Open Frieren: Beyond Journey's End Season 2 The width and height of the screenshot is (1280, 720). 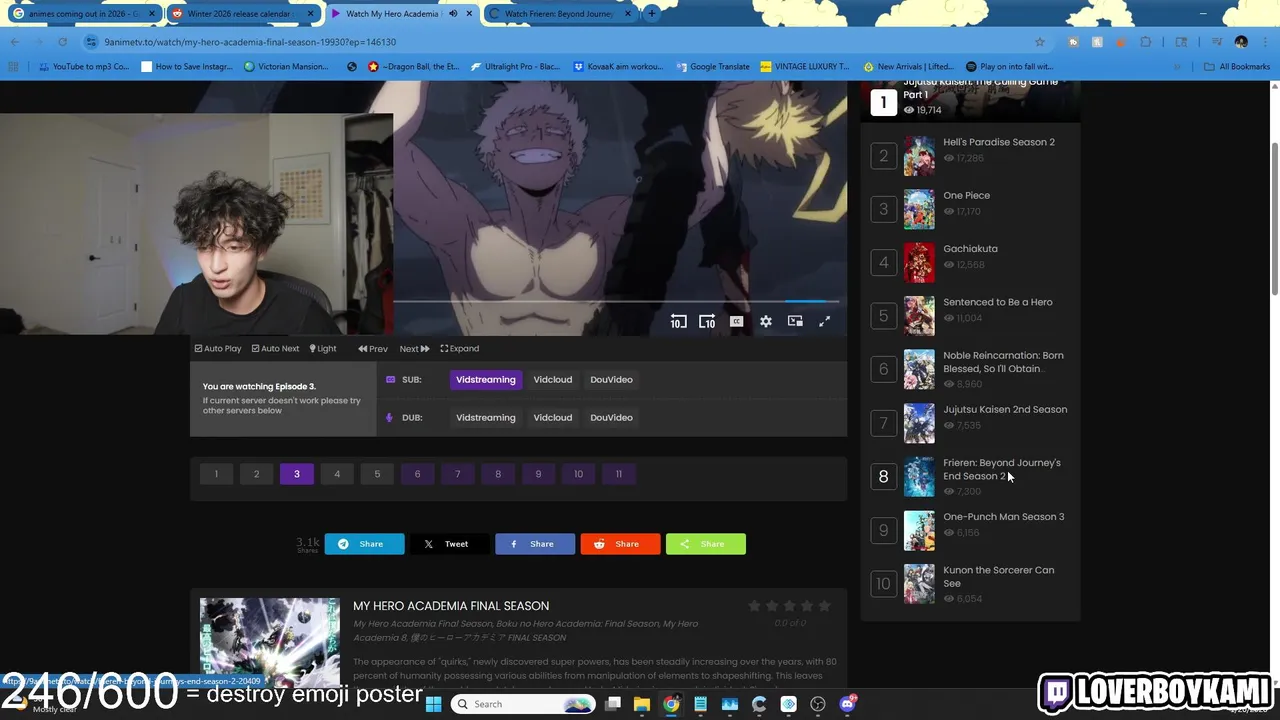(x=1001, y=469)
